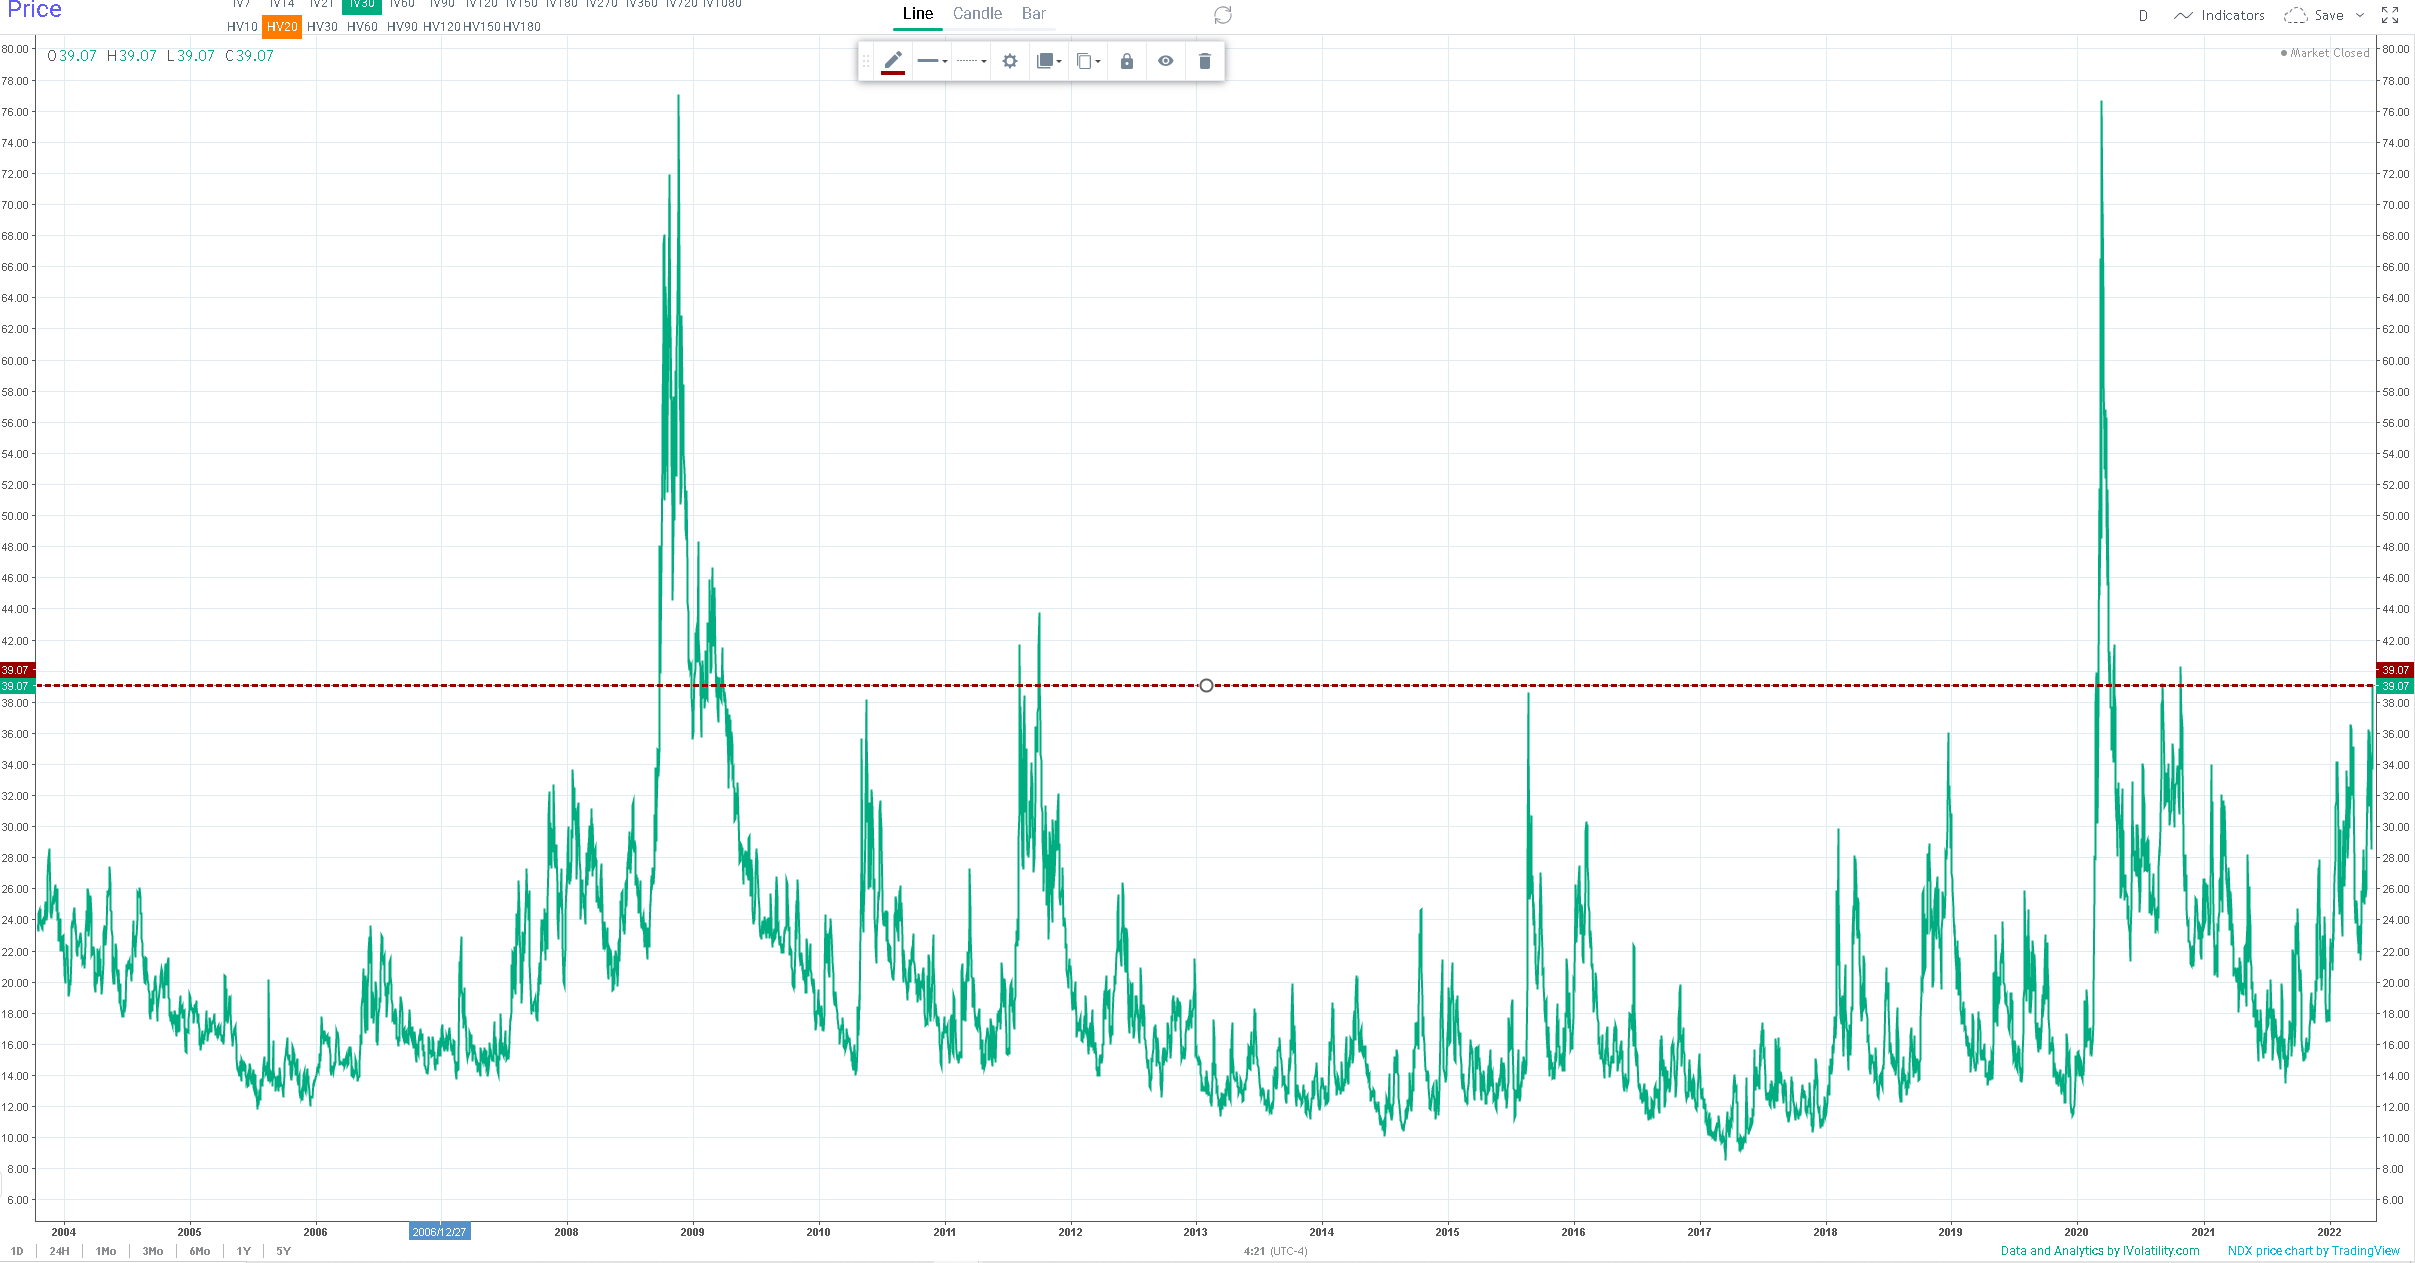Hide the drawing with eye icon
Image resolution: width=2415 pixels, height=1263 pixels.
click(x=1166, y=61)
